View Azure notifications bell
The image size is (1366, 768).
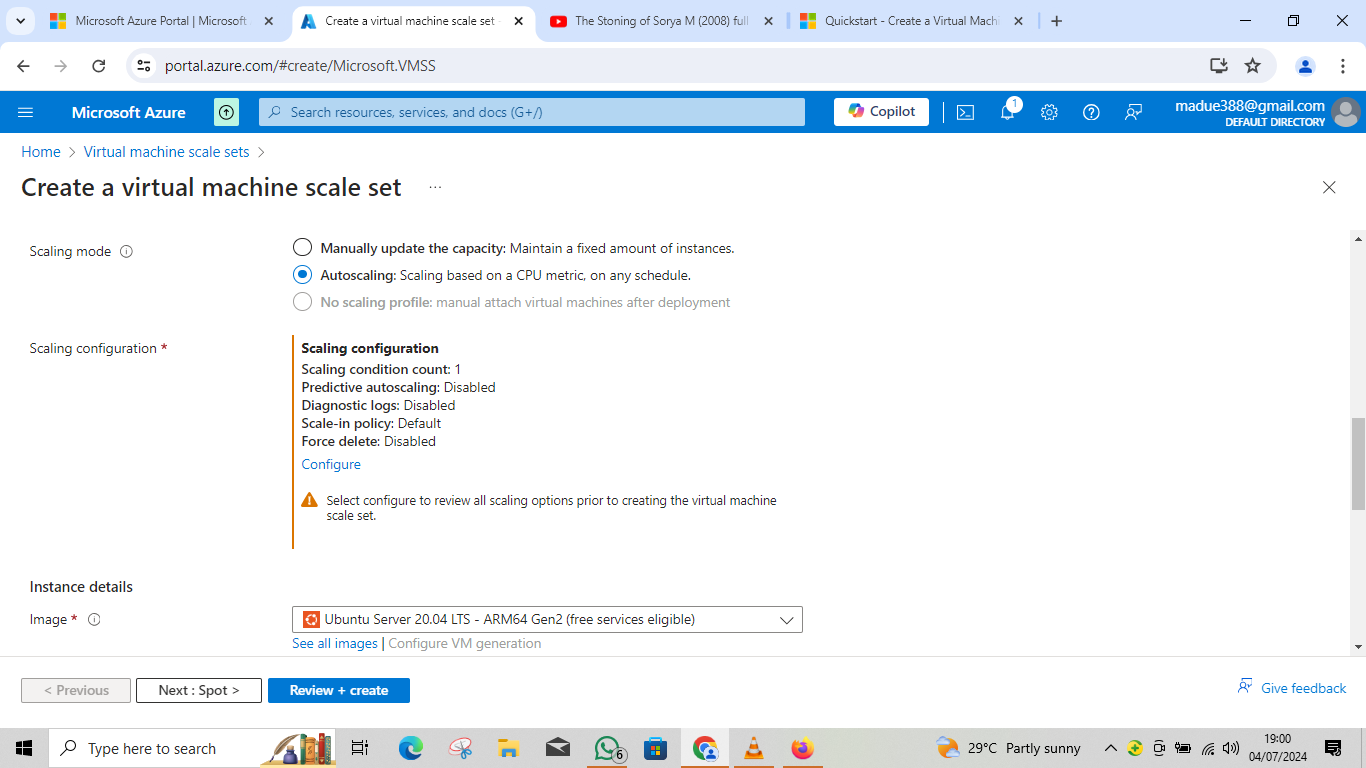[1008, 112]
